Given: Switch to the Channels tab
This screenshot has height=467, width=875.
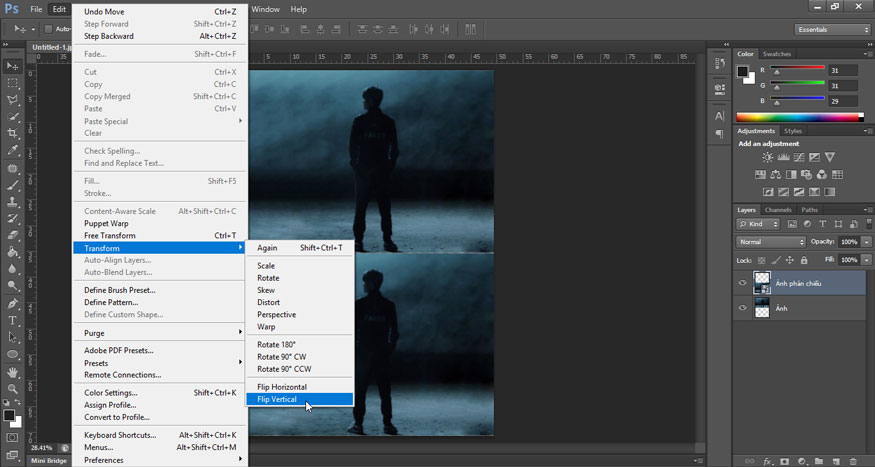Looking at the screenshot, I should (x=778, y=210).
